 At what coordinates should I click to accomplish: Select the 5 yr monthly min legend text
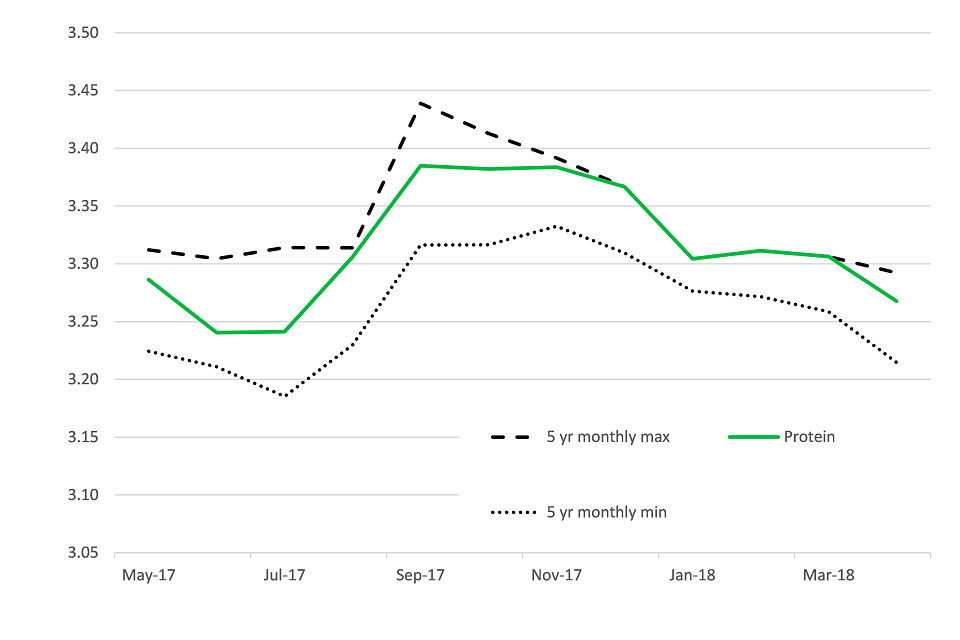pyautogui.click(x=606, y=512)
